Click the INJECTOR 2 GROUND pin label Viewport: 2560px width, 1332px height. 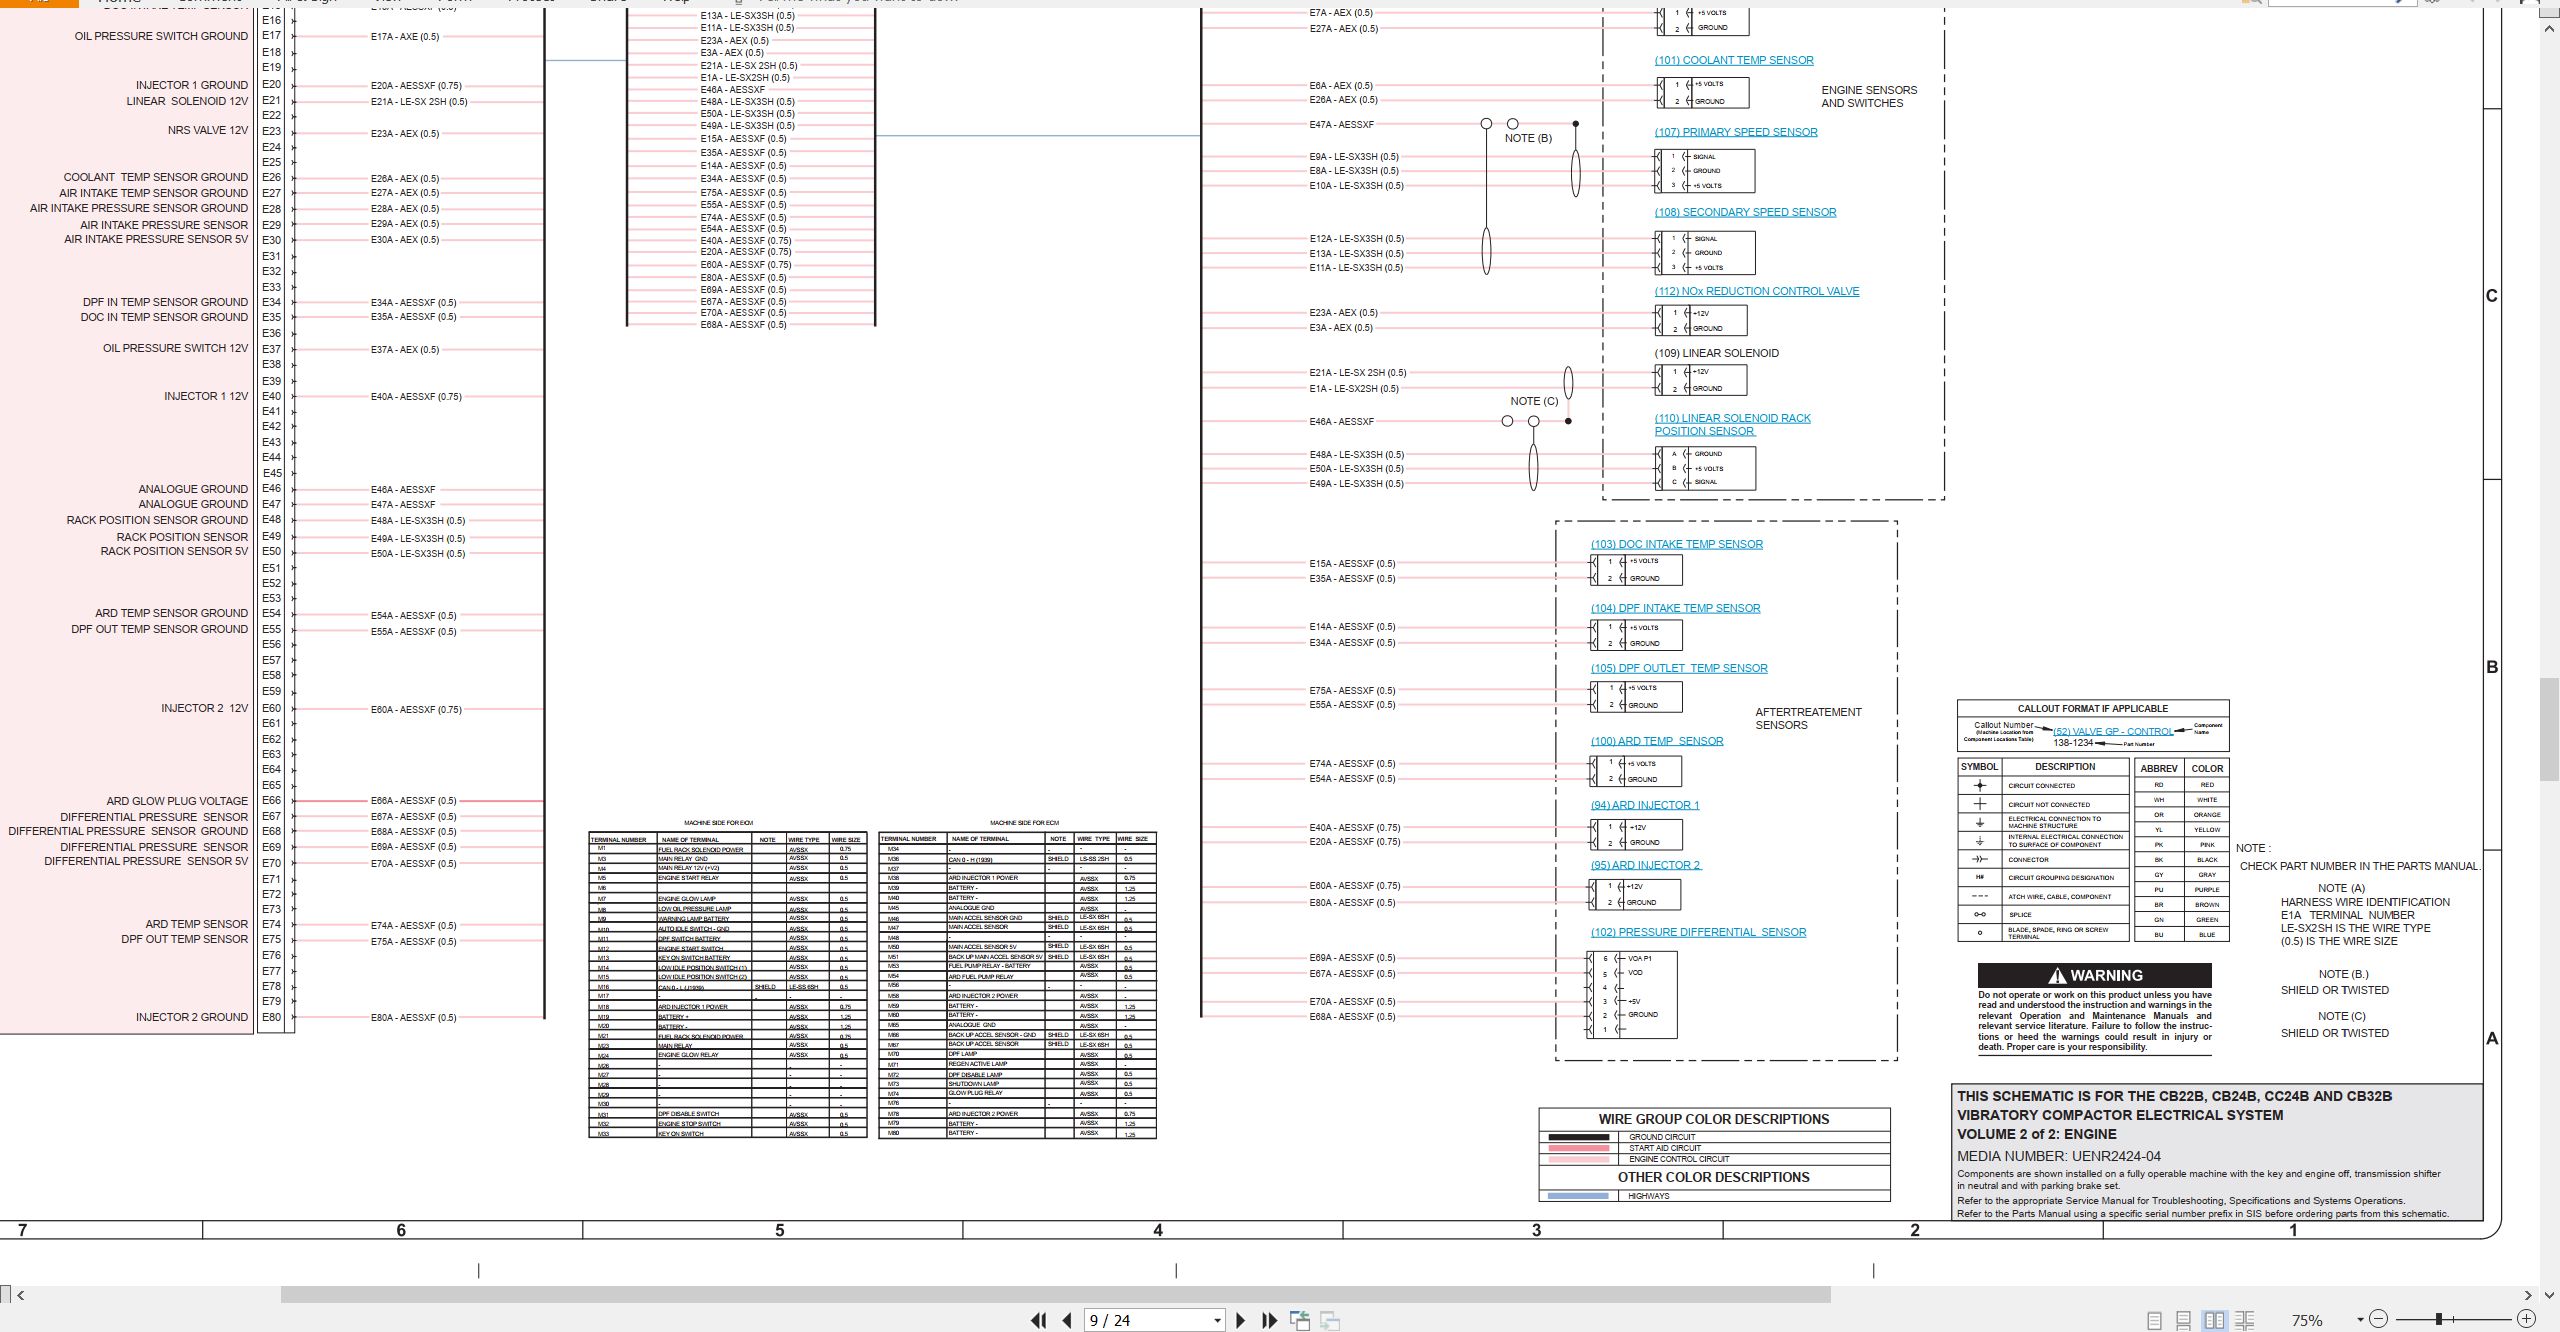(192, 1017)
